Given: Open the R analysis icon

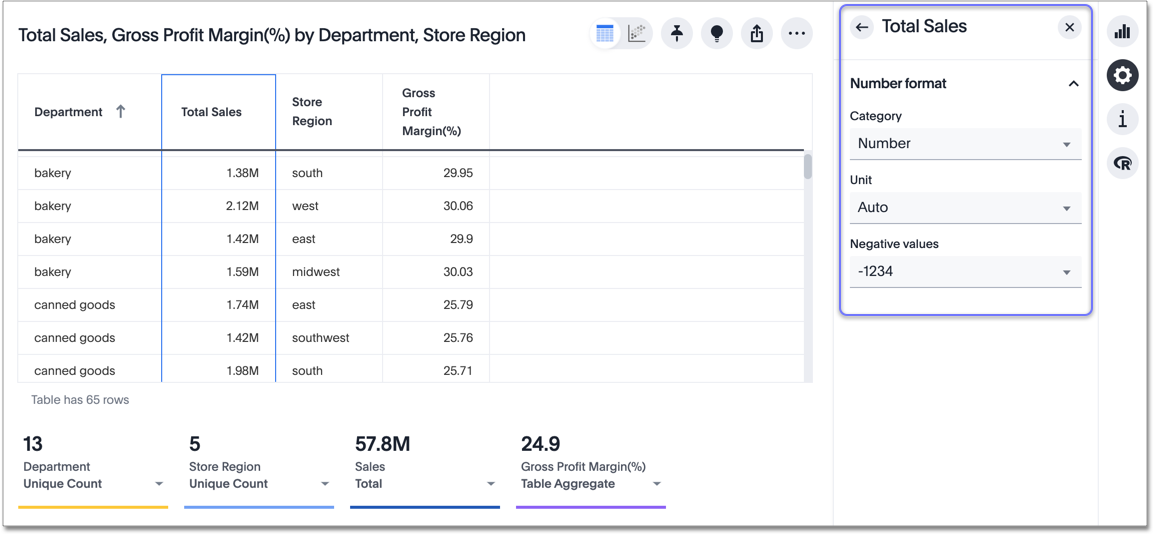Looking at the screenshot, I should tap(1122, 164).
